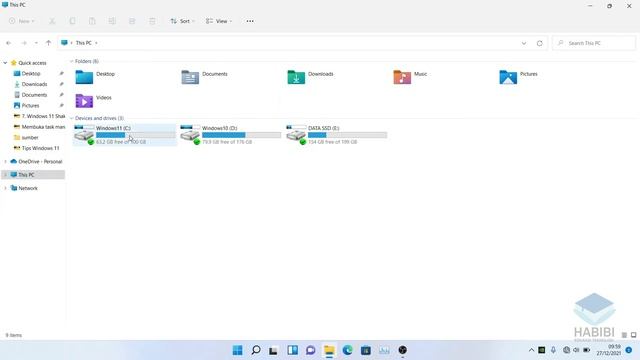Switch to details view icon in status bar
640x360 pixels.
click(x=624, y=335)
